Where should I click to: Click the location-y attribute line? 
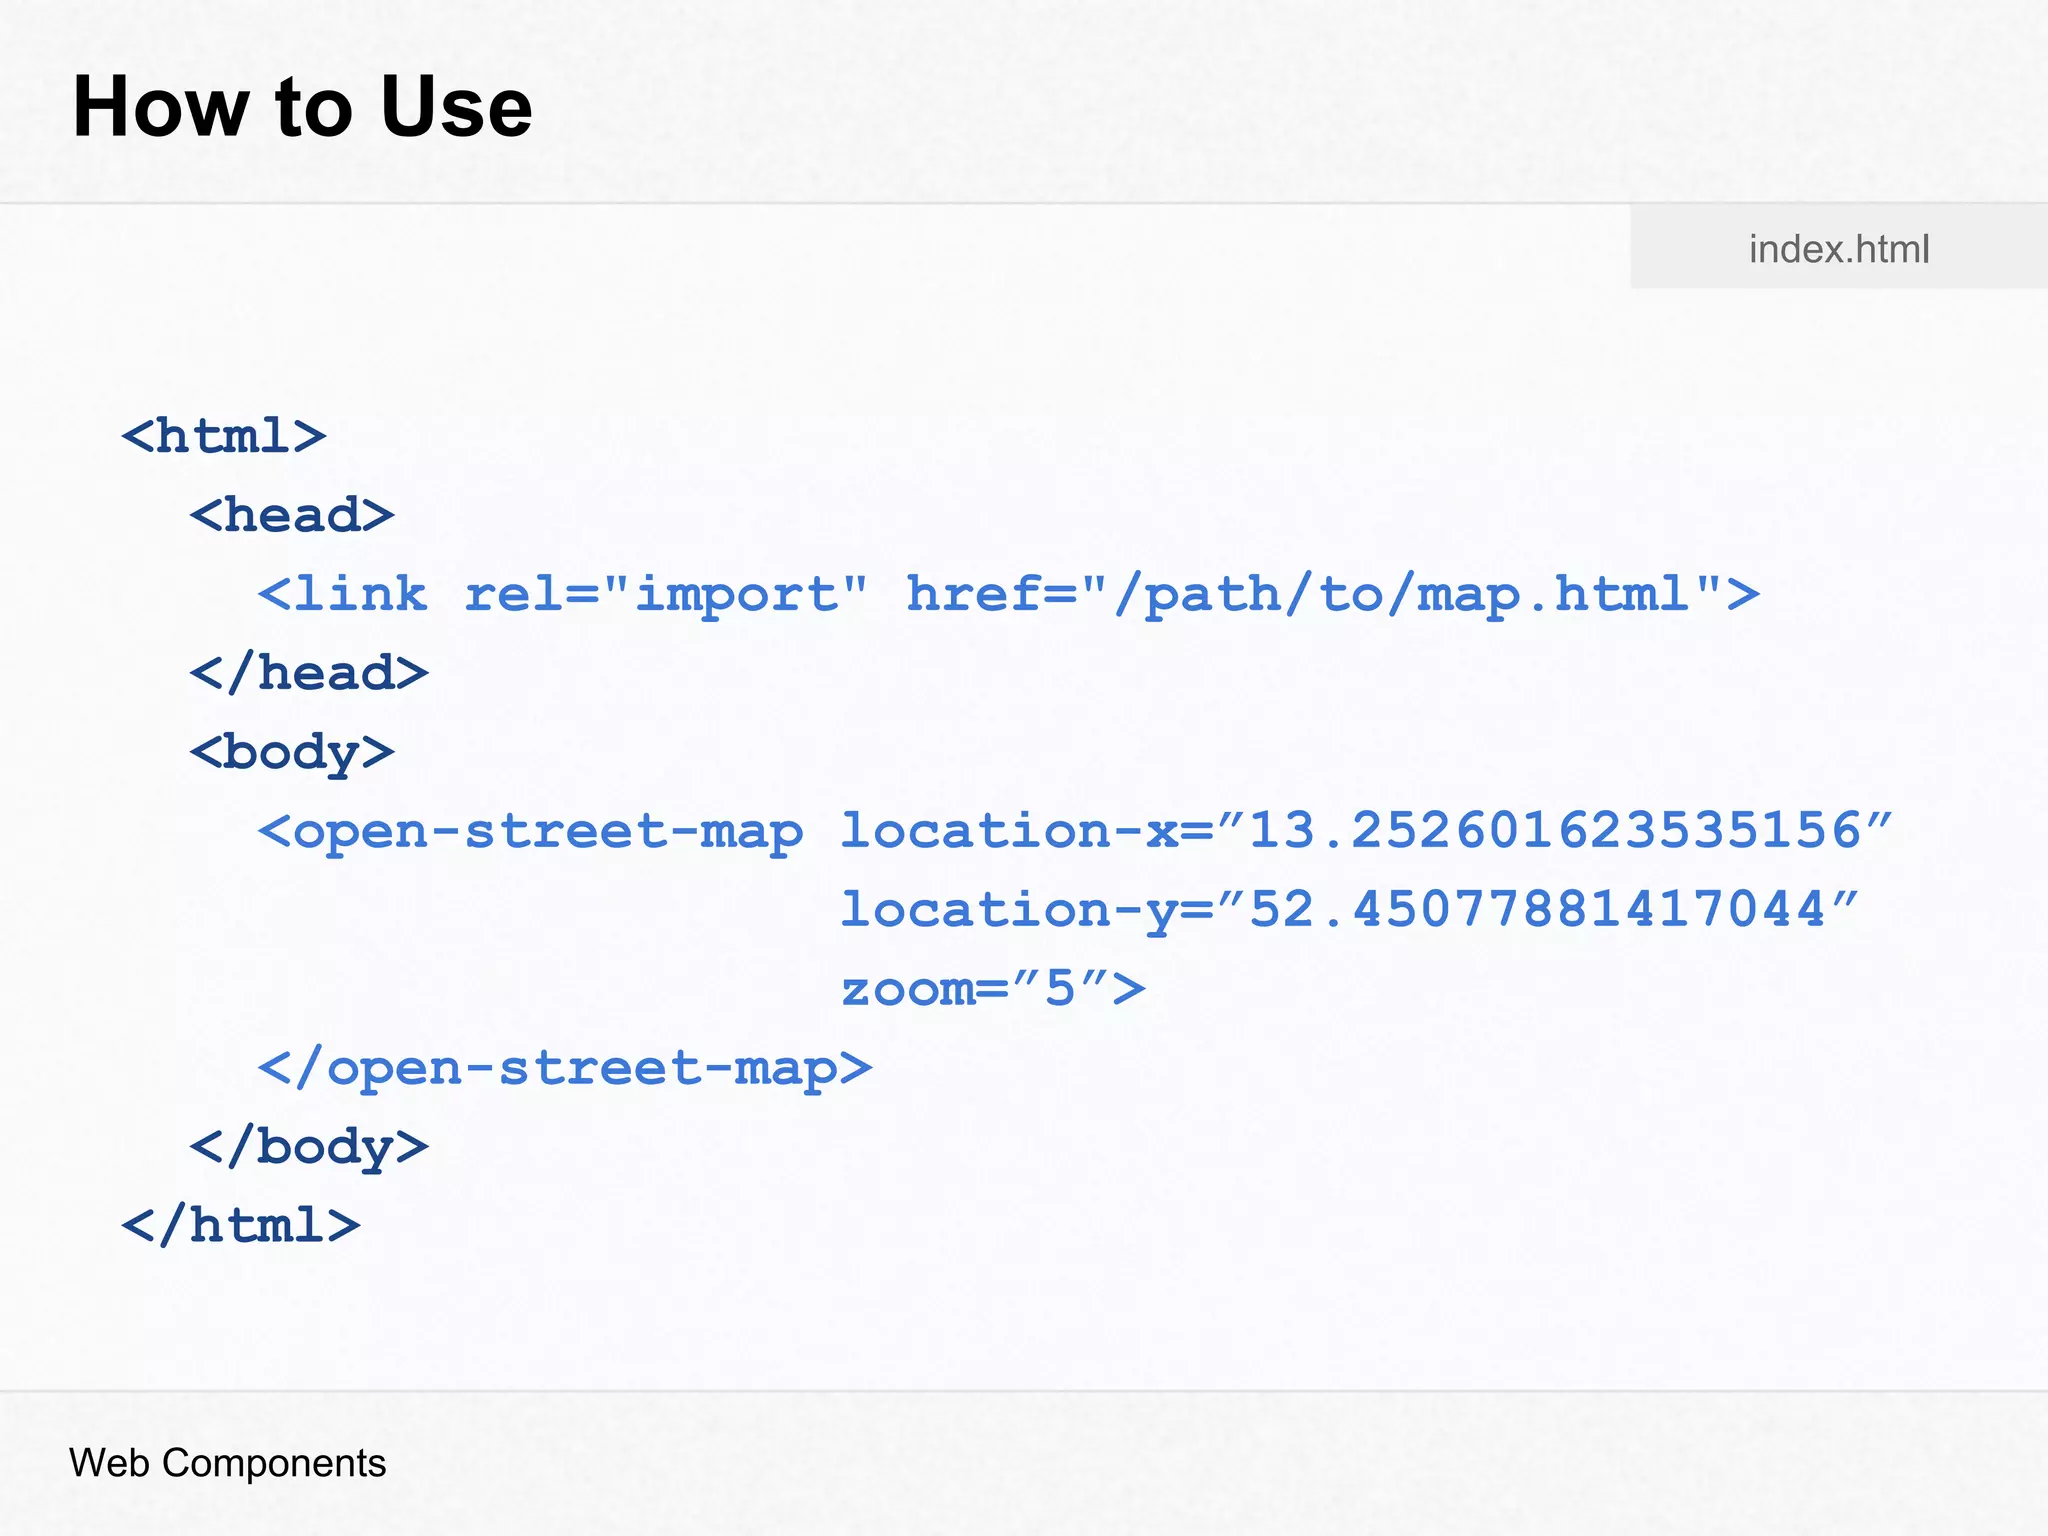click(1349, 910)
